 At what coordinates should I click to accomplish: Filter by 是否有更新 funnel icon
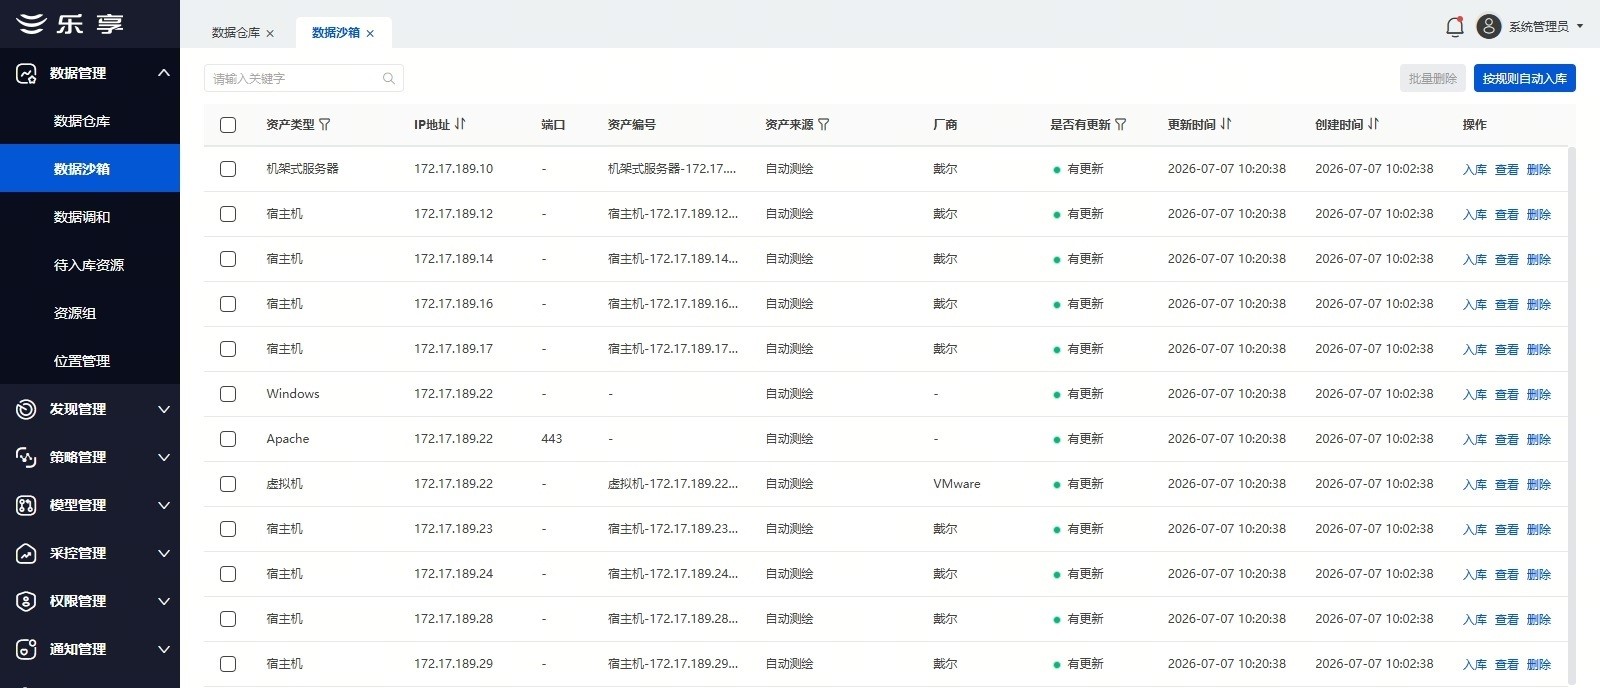click(x=1121, y=125)
